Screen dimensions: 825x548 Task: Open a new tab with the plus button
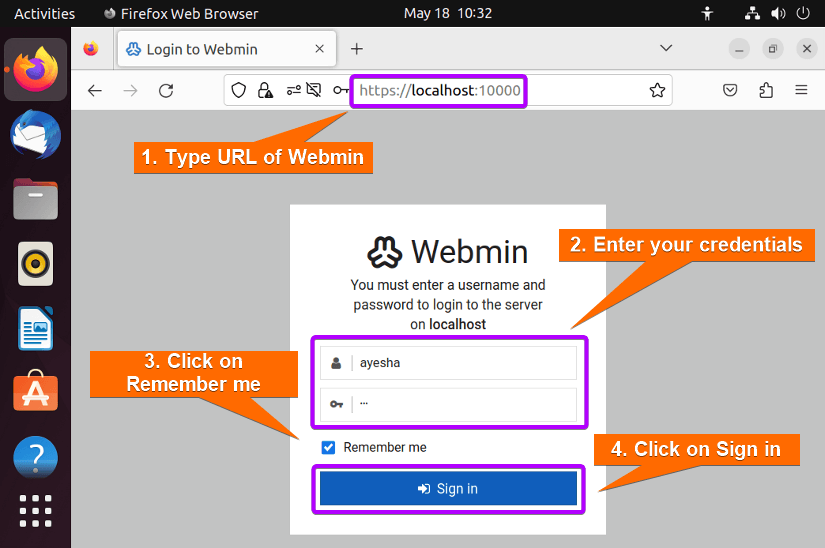(x=357, y=49)
